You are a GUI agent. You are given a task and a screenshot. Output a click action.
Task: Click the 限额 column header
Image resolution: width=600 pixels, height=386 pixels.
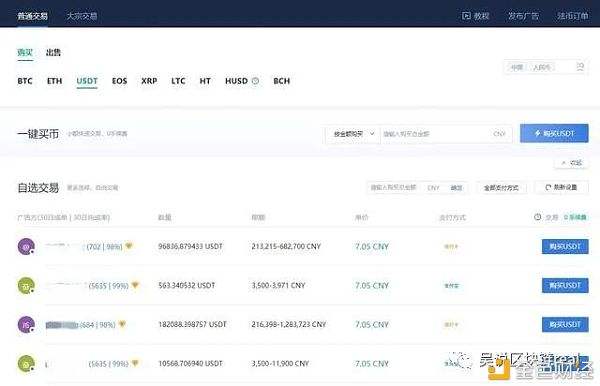[258, 217]
